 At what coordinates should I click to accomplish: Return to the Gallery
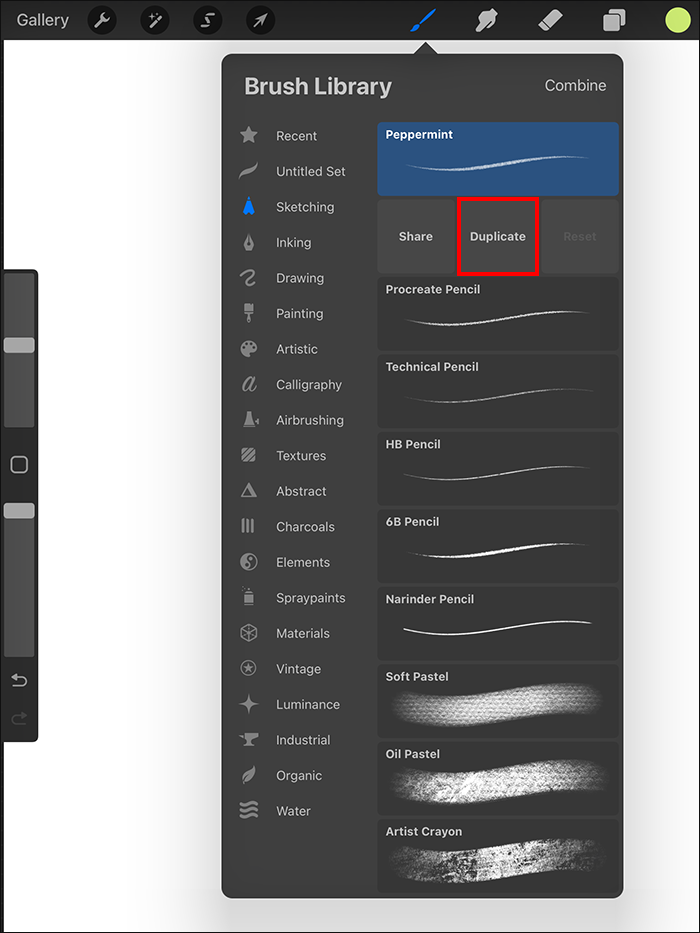tap(42, 20)
